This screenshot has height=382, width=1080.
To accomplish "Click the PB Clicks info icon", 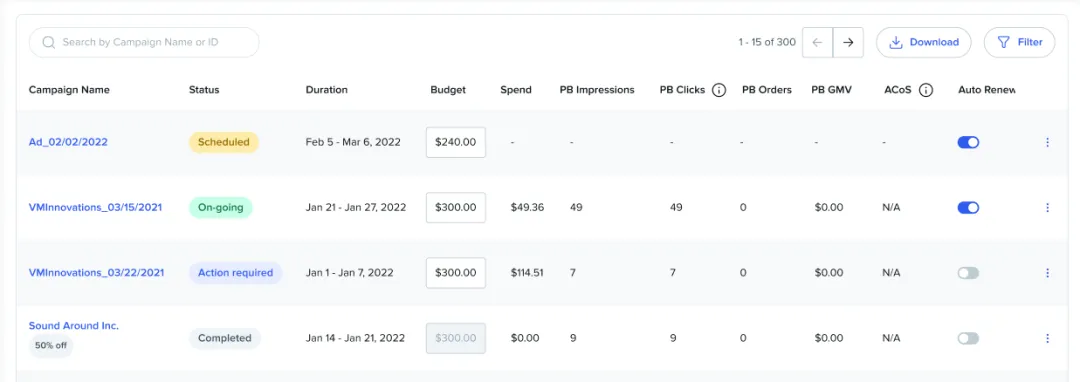I will point(719,90).
